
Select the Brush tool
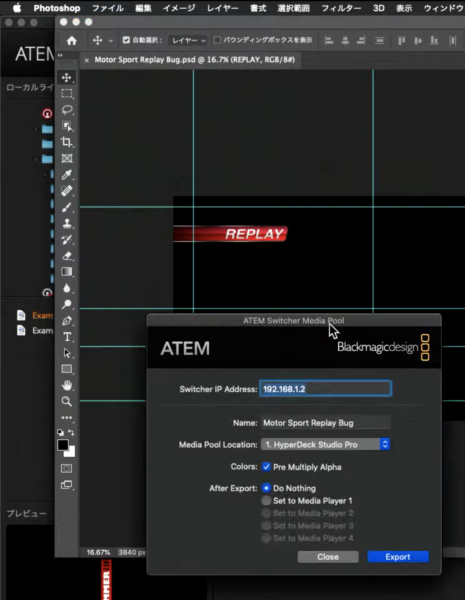point(67,207)
